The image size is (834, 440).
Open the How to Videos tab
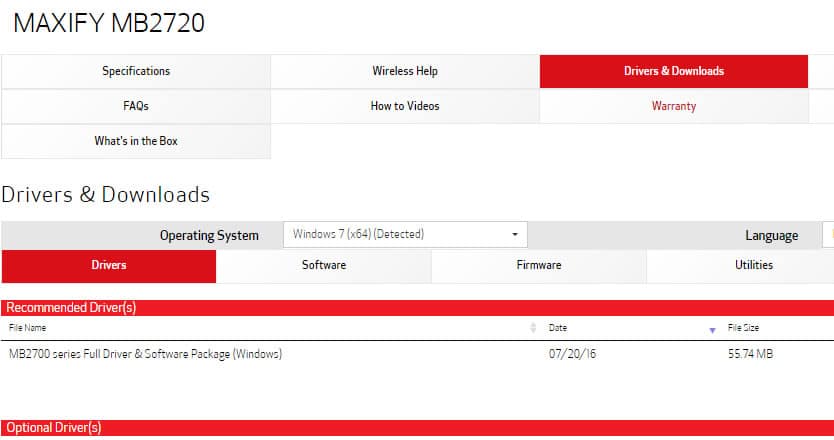[405, 106]
